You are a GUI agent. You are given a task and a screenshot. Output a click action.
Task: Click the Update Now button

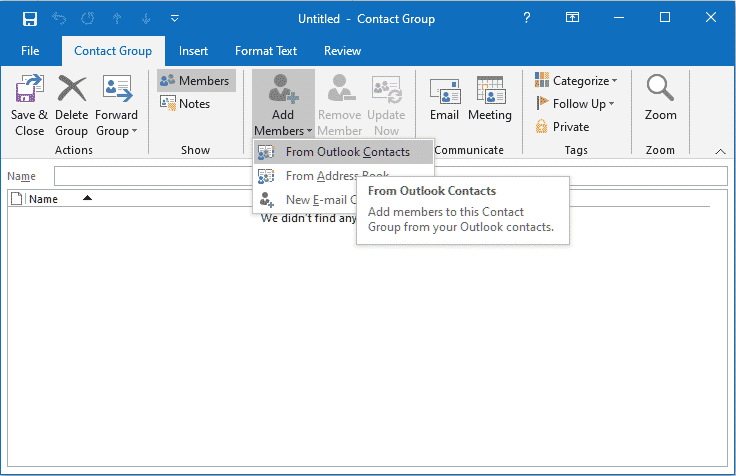click(386, 105)
